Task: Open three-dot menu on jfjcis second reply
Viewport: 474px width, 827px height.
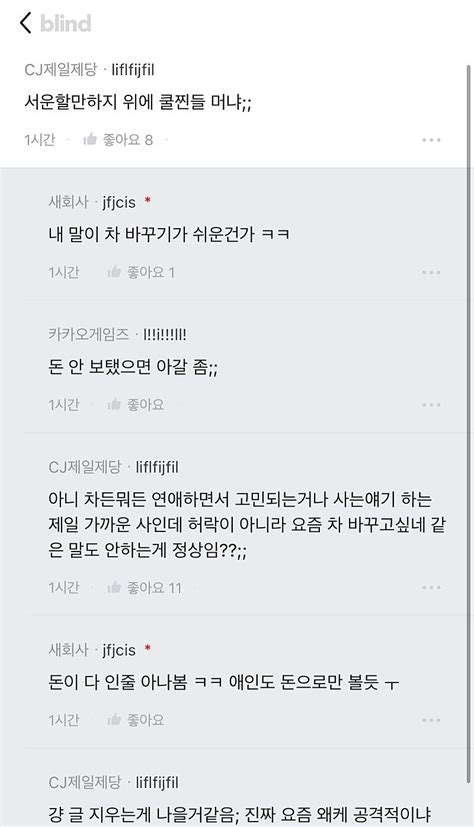Action: coord(431,720)
